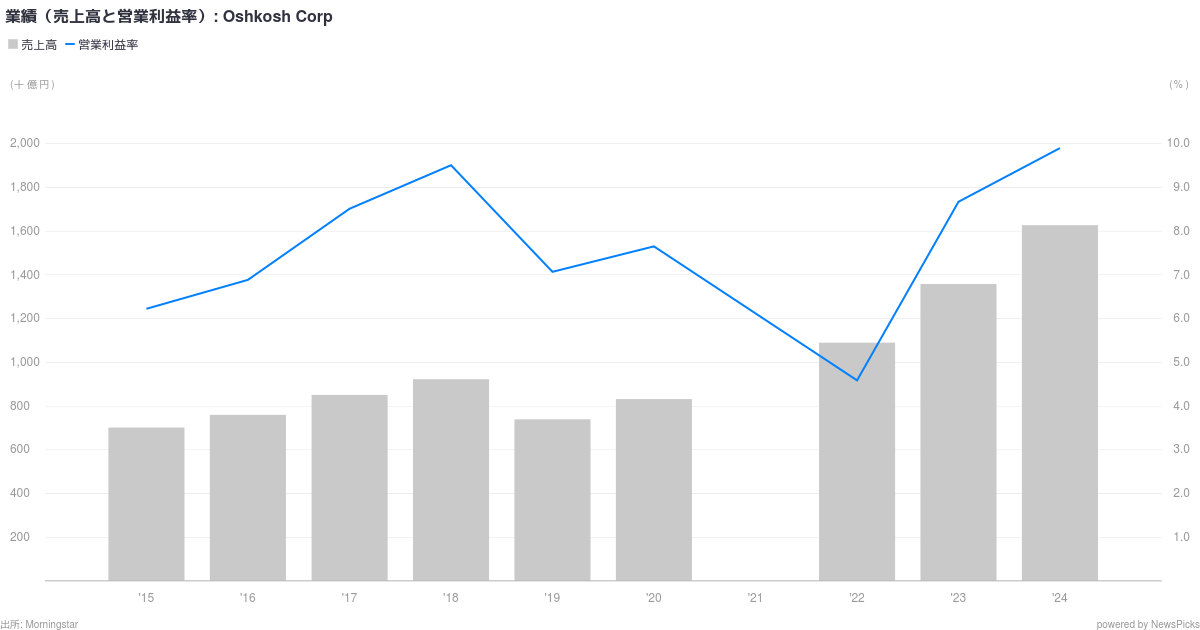Open the powered by NewsPicks link
1200x630 pixels.
pos(1145,624)
